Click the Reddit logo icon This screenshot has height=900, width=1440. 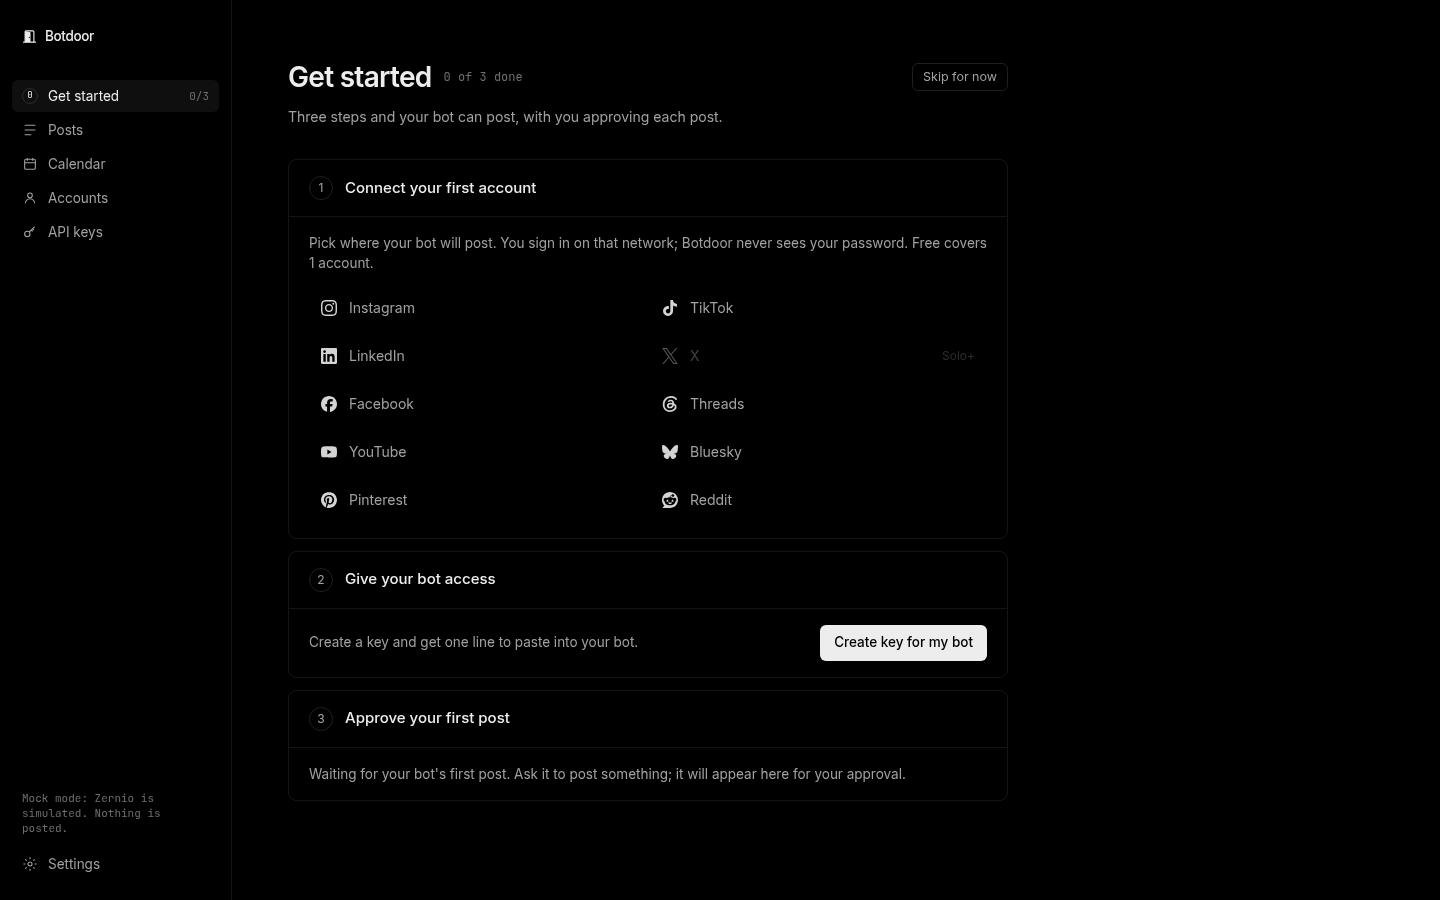coord(670,500)
